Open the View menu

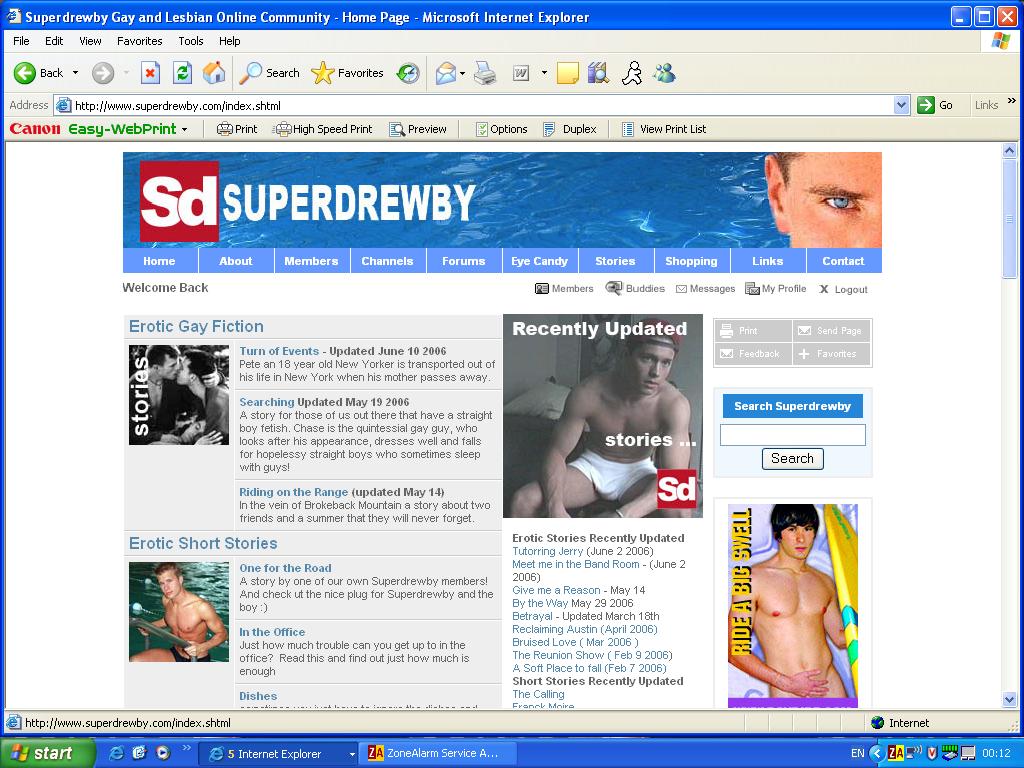[90, 41]
